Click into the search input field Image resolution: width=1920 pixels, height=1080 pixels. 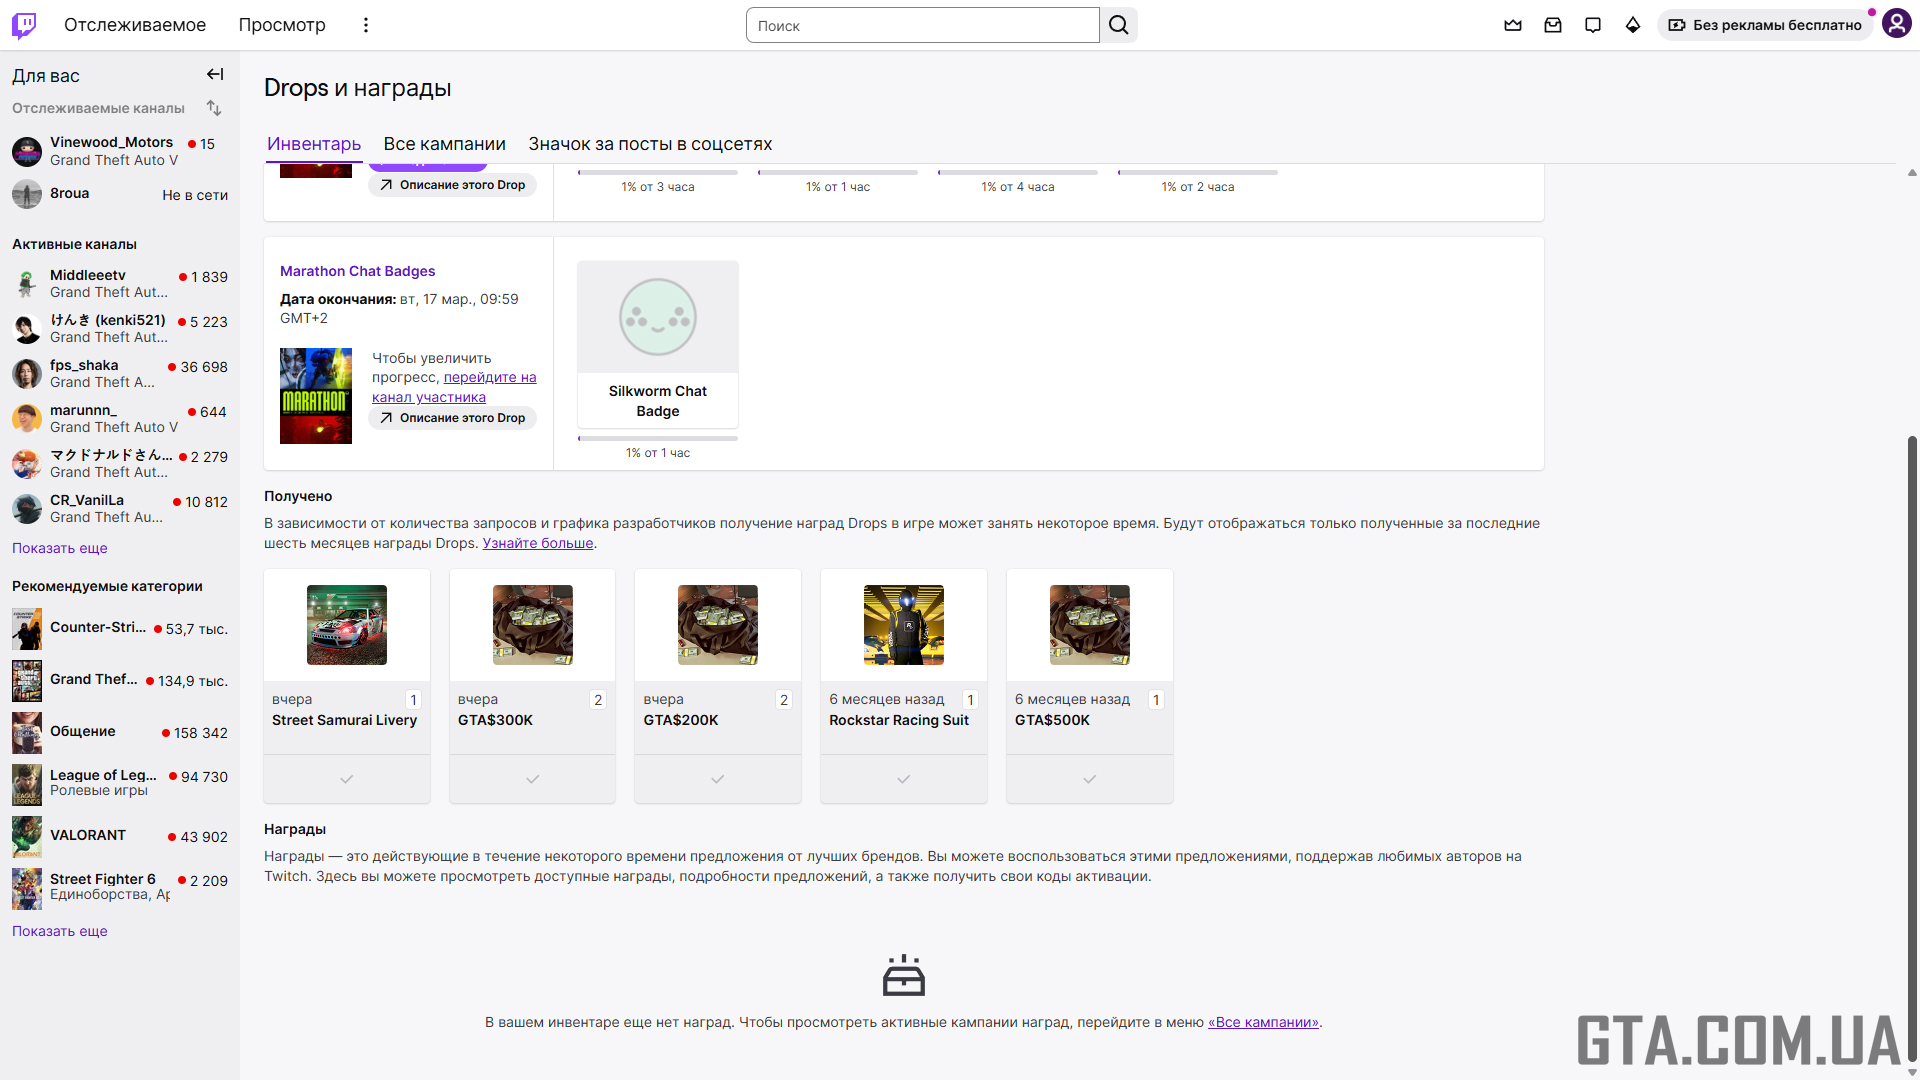click(x=922, y=26)
